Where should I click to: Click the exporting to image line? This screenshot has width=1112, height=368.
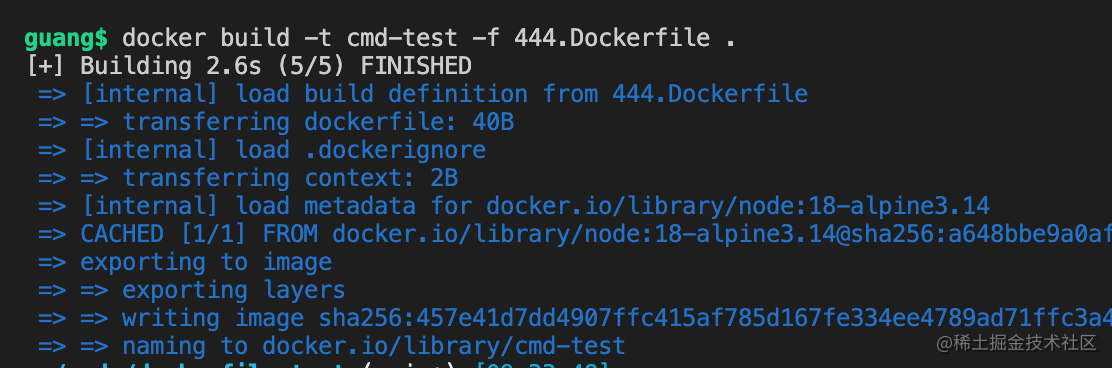185,262
